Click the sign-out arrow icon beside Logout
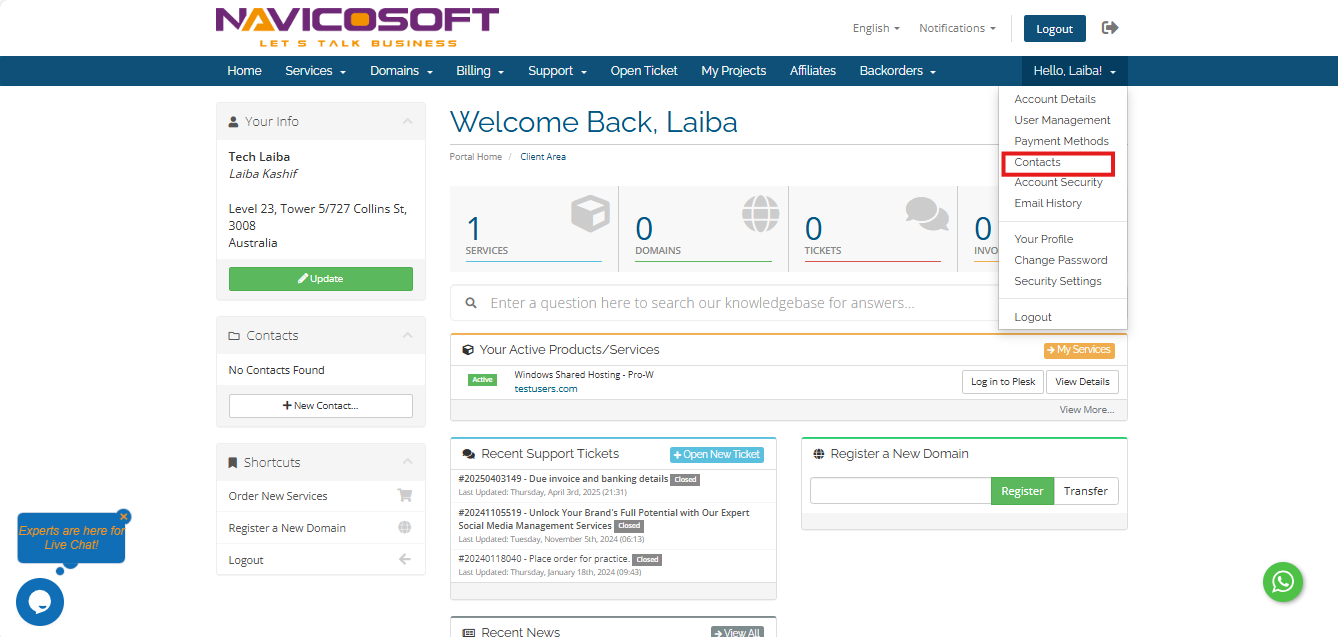This screenshot has height=637, width=1338. coord(1109,28)
